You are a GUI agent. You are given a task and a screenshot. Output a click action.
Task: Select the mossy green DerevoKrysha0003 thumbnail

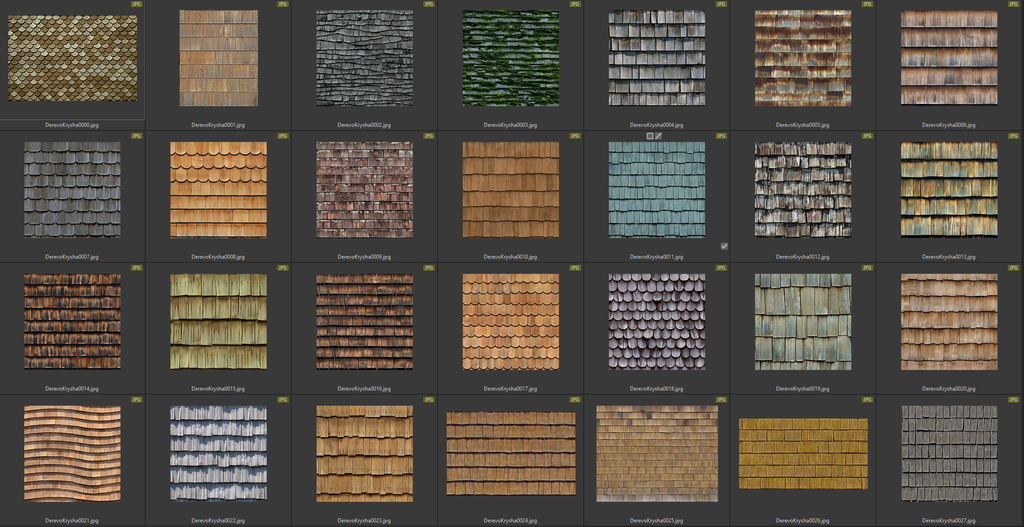tap(511, 58)
